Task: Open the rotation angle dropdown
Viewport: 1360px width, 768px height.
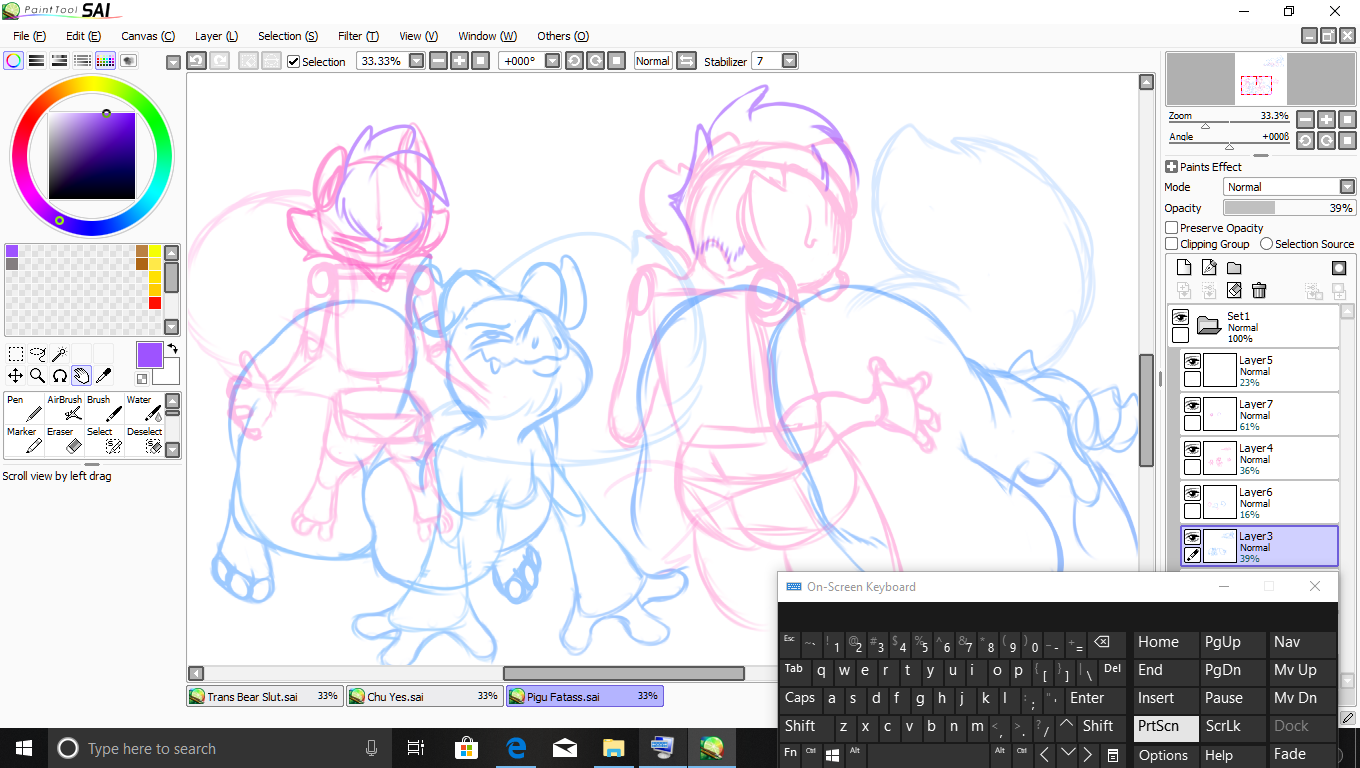Action: 552,61
